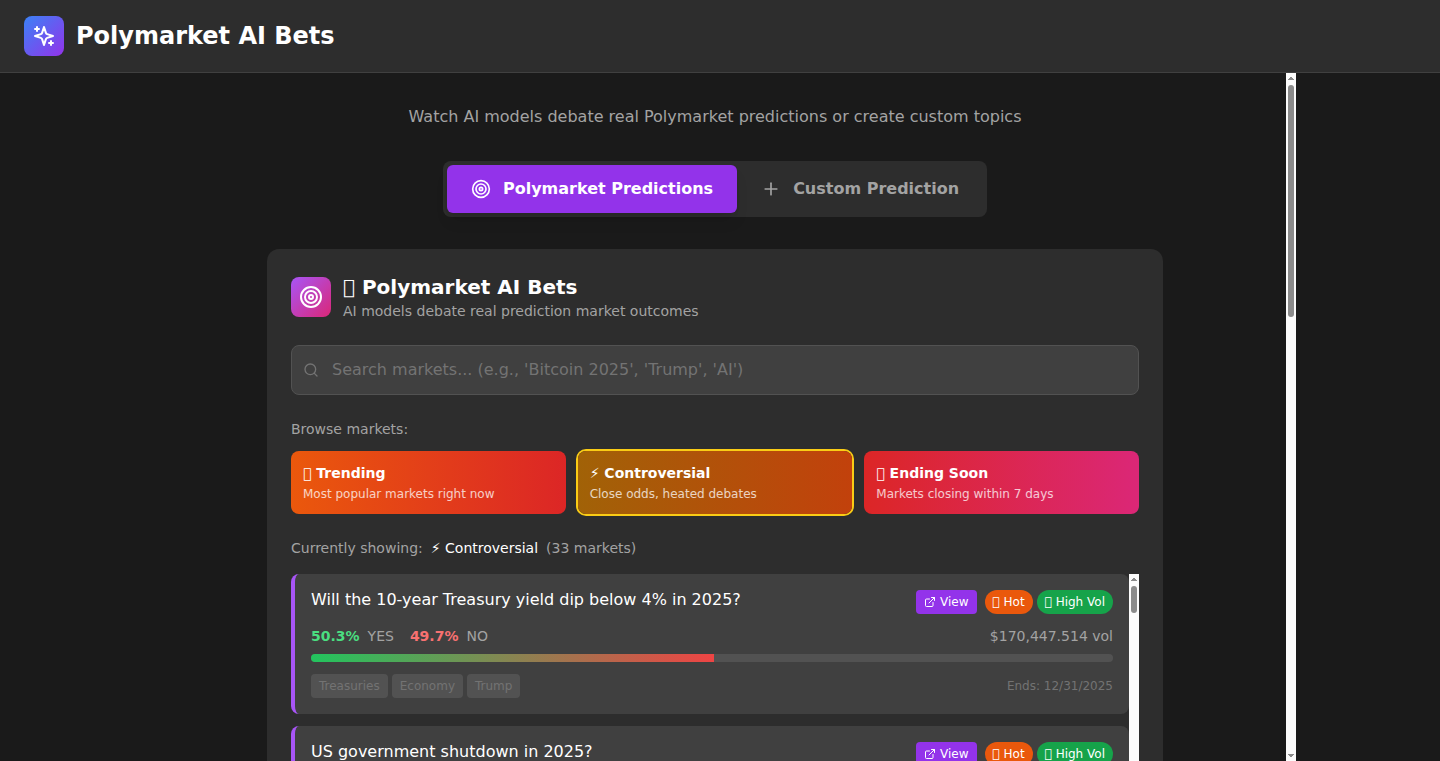Click Hot badge on Treasury yield market

[1008, 602]
